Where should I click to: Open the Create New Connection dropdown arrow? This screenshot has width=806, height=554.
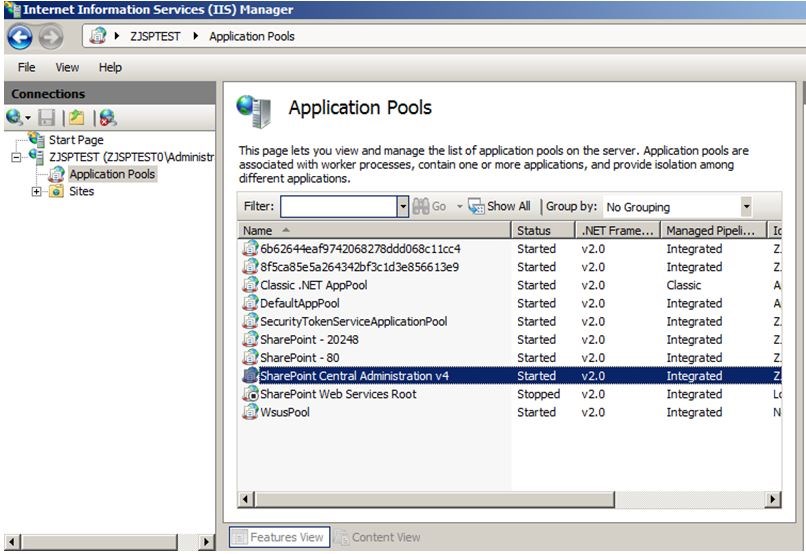(x=28, y=118)
